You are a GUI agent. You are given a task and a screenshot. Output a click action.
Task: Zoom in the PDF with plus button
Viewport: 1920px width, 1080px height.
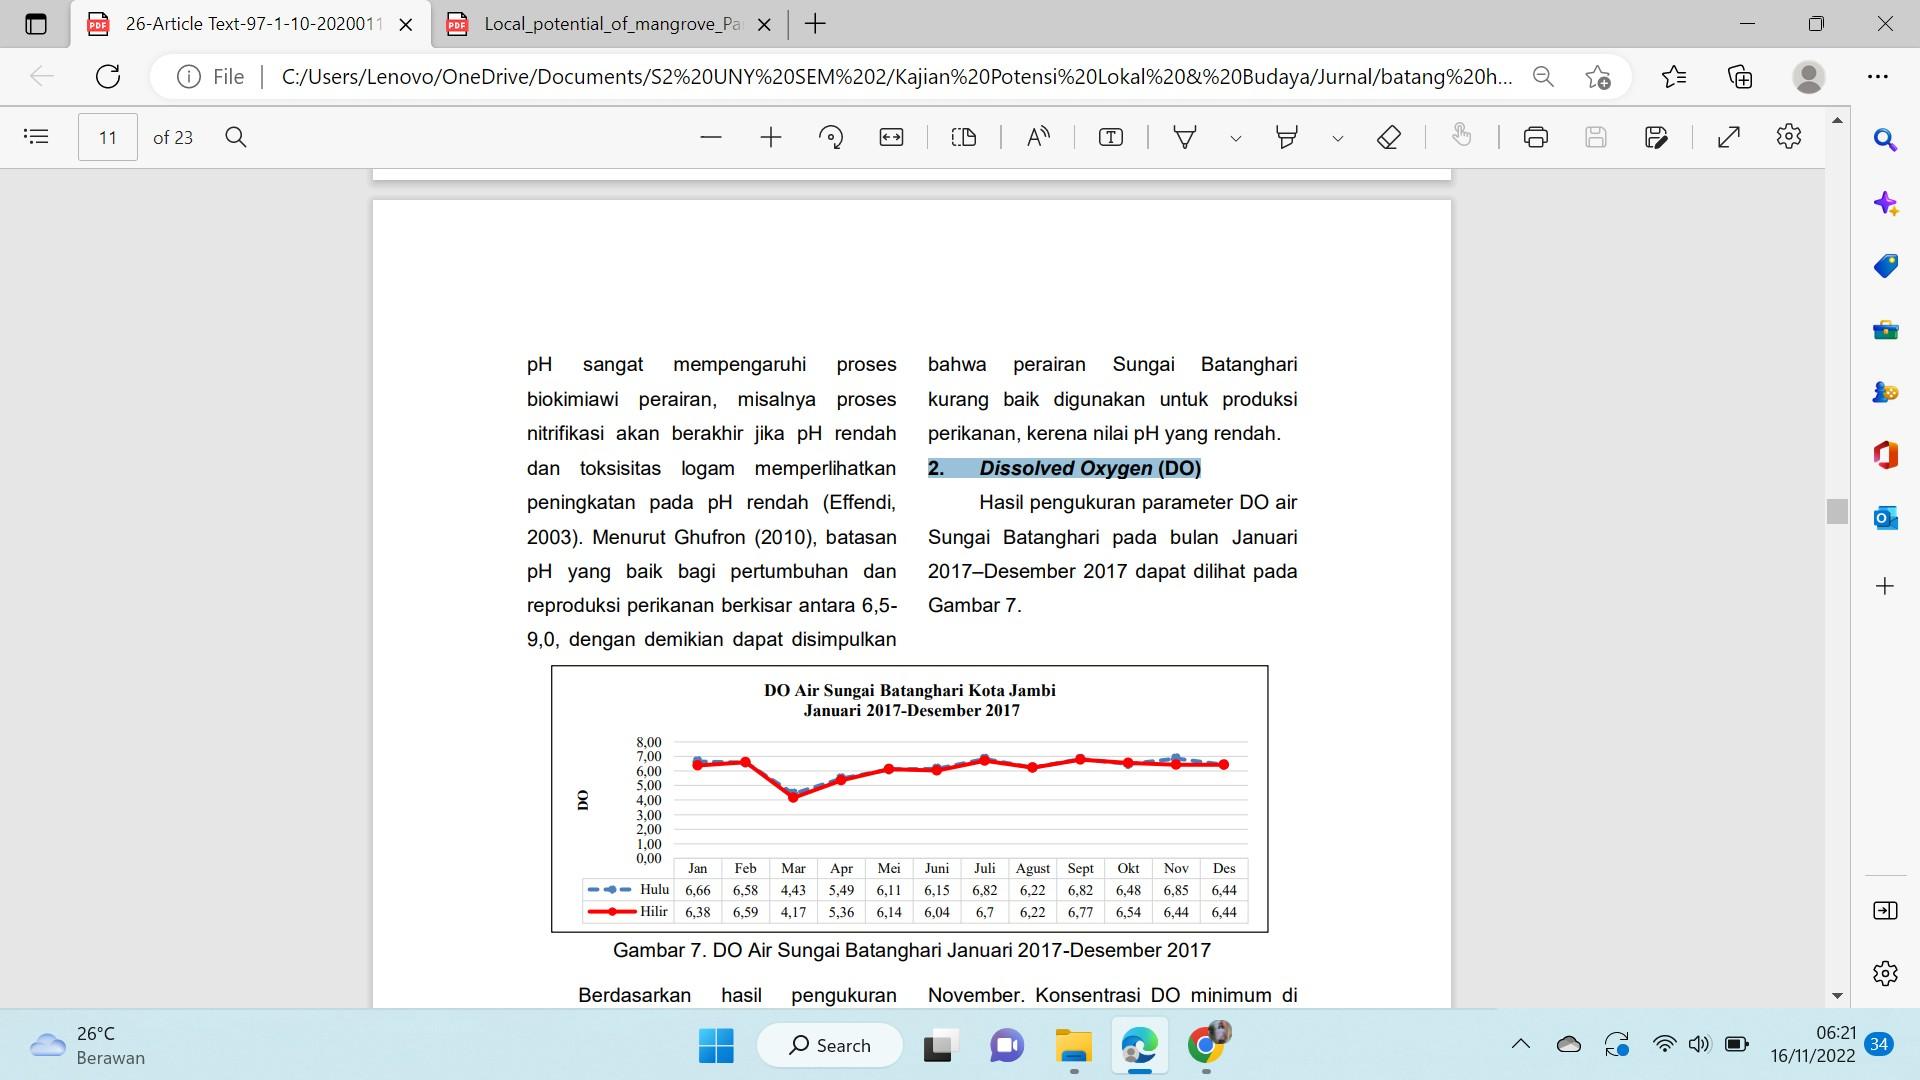[x=771, y=137]
